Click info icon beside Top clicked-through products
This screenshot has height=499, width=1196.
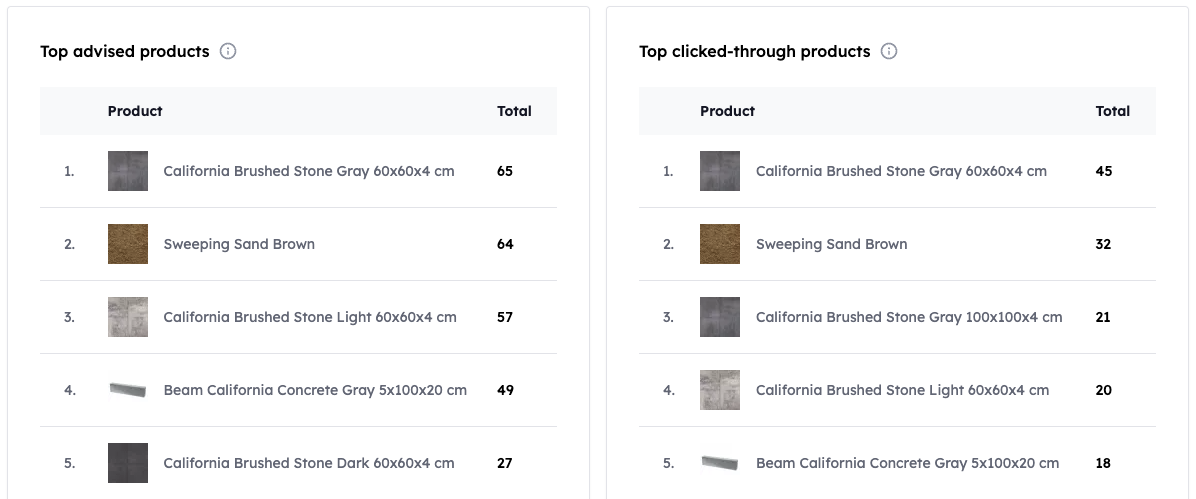889,51
